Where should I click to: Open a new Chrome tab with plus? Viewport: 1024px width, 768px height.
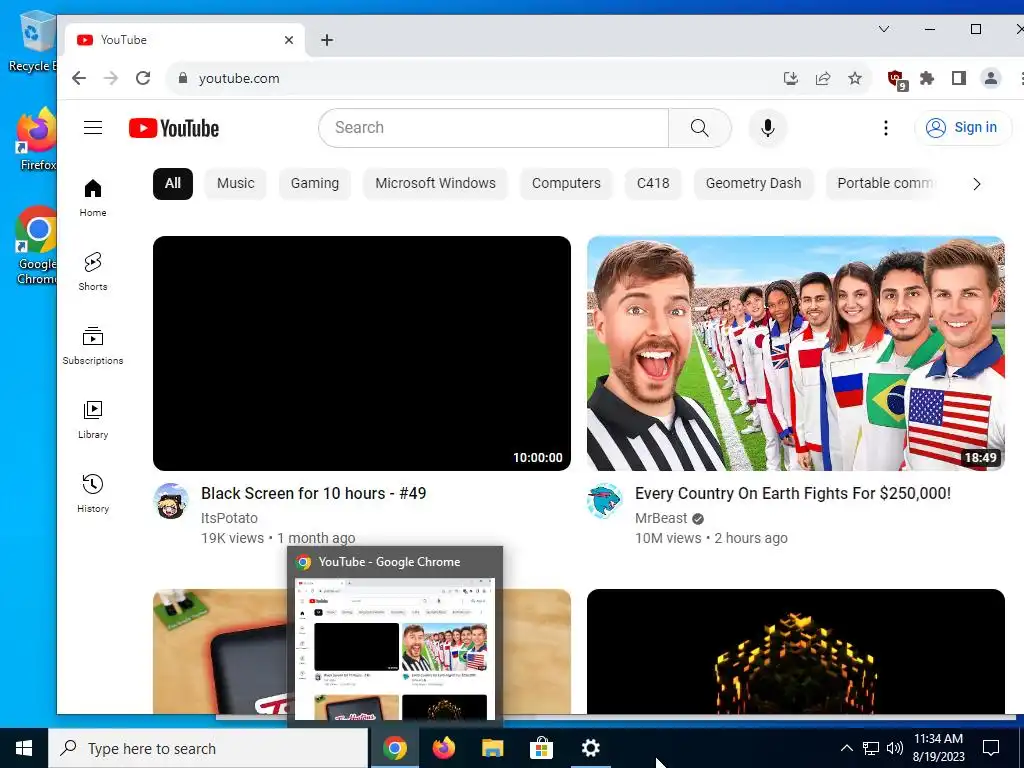pos(327,40)
